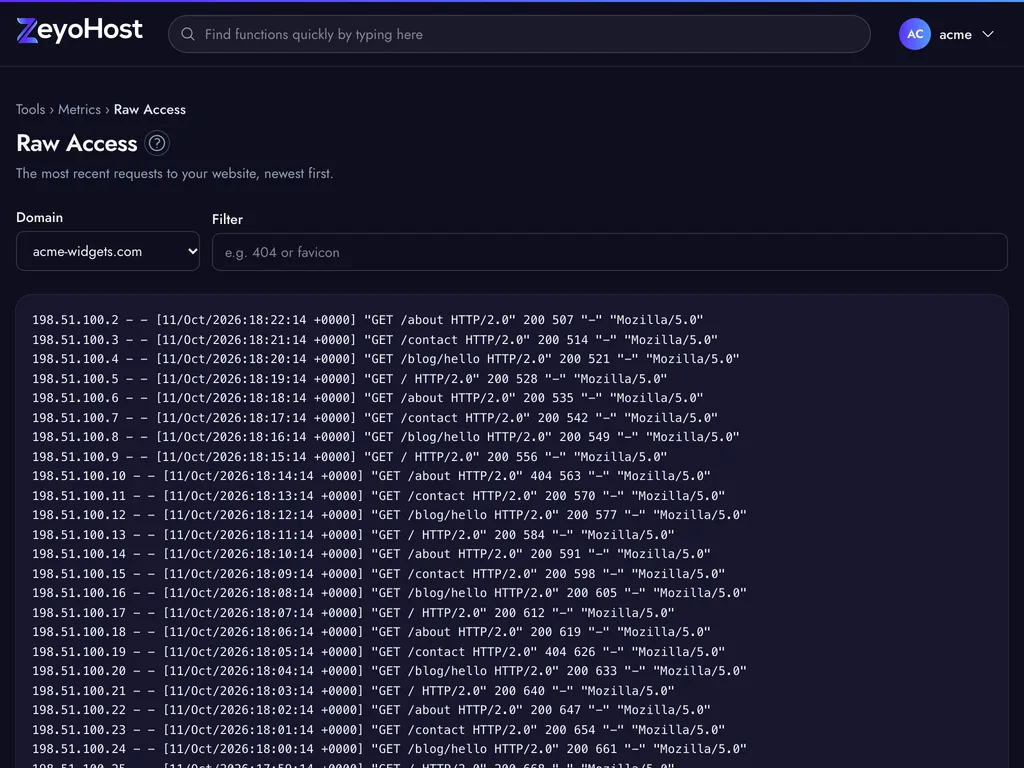Select the log entry from 198.51.100.17
The image size is (1024, 768).
(353, 613)
